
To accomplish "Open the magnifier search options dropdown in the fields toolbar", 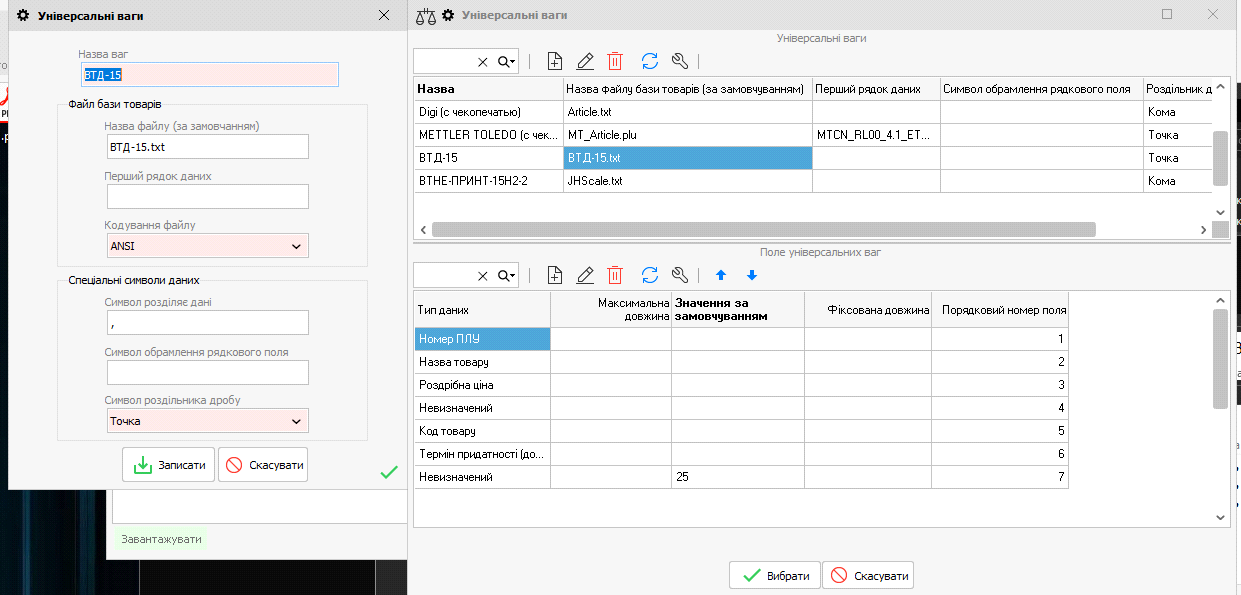I will point(507,275).
